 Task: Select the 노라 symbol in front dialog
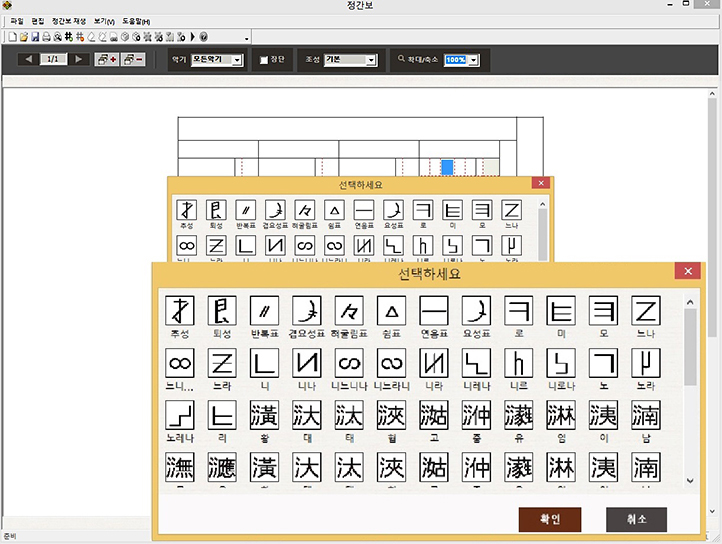[646, 363]
